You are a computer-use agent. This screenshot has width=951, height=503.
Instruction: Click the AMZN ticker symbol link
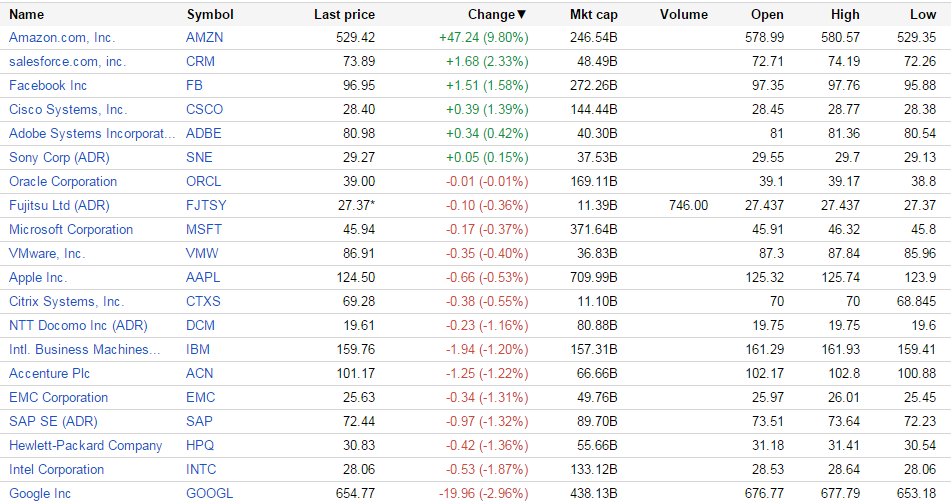[x=204, y=37]
